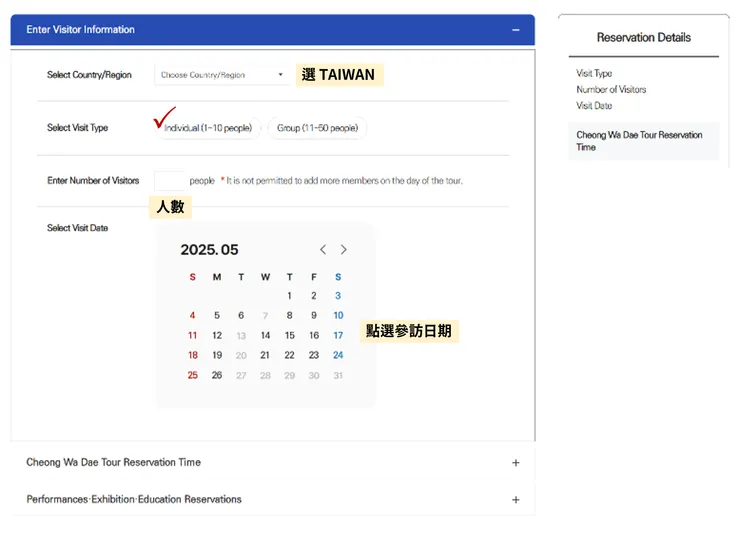Pick May 2 on the calendar
Image resolution: width=740 pixels, height=534 pixels.
click(x=313, y=296)
